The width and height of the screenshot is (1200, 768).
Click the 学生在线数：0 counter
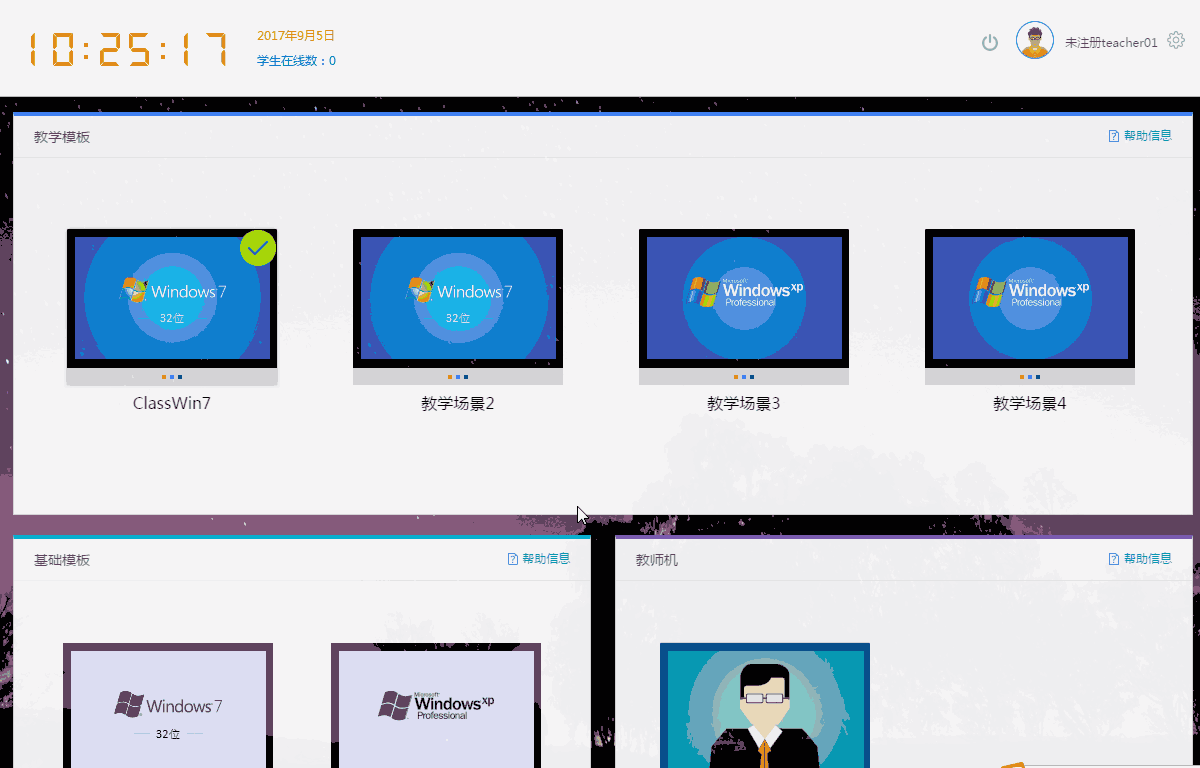(x=297, y=61)
